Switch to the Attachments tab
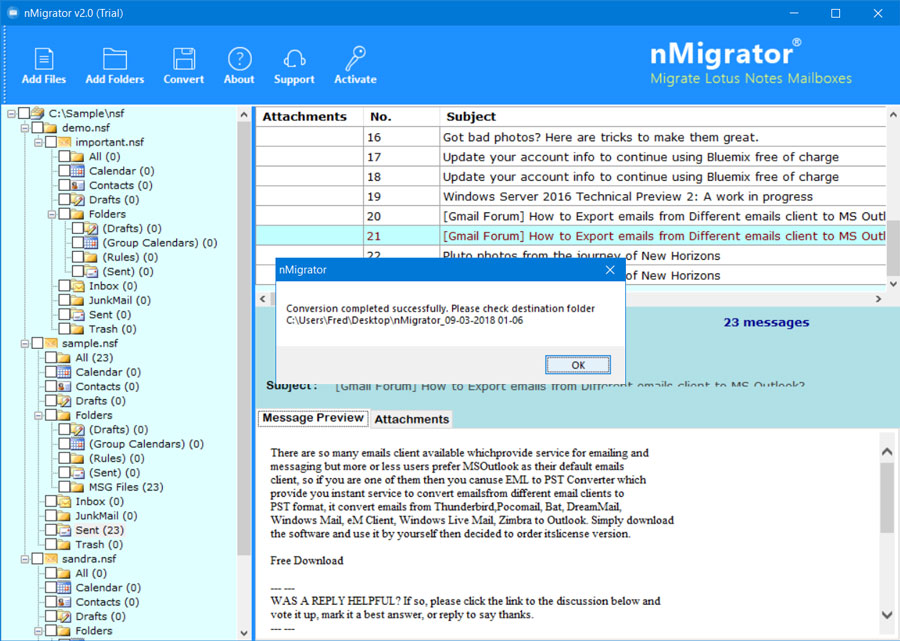This screenshot has width=900, height=641. 412,419
